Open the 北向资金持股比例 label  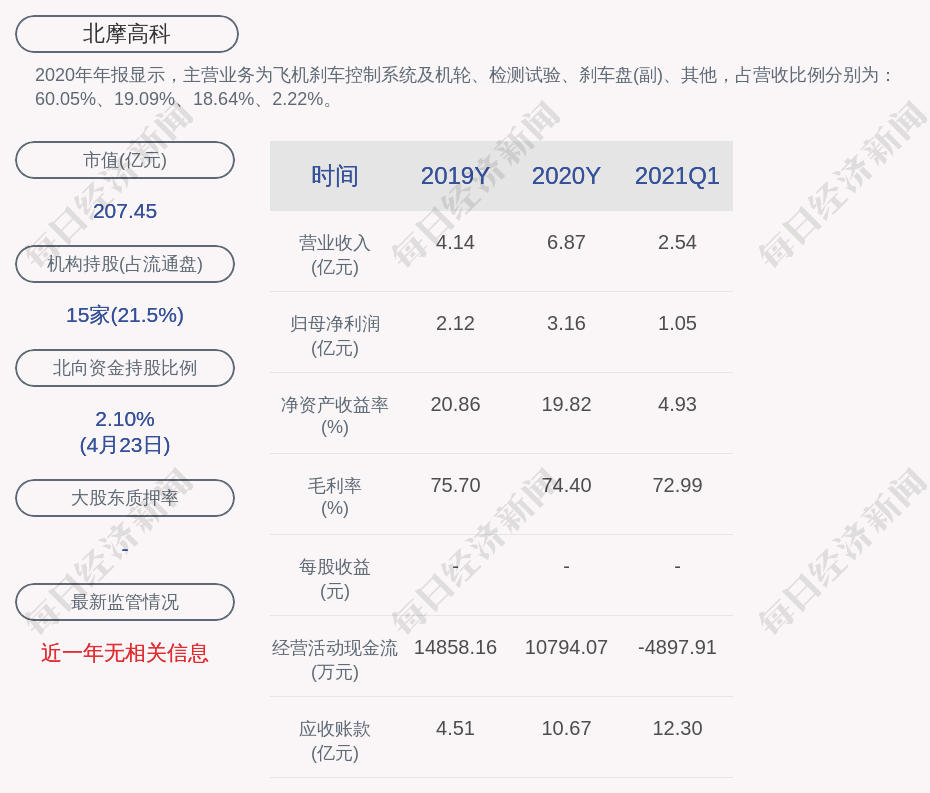(125, 368)
